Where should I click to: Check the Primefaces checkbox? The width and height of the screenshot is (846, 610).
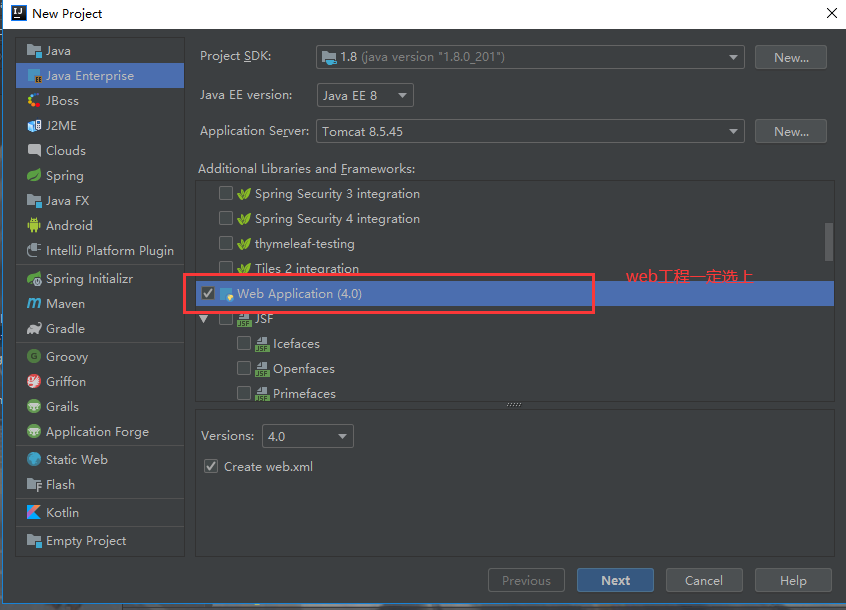[x=244, y=393]
